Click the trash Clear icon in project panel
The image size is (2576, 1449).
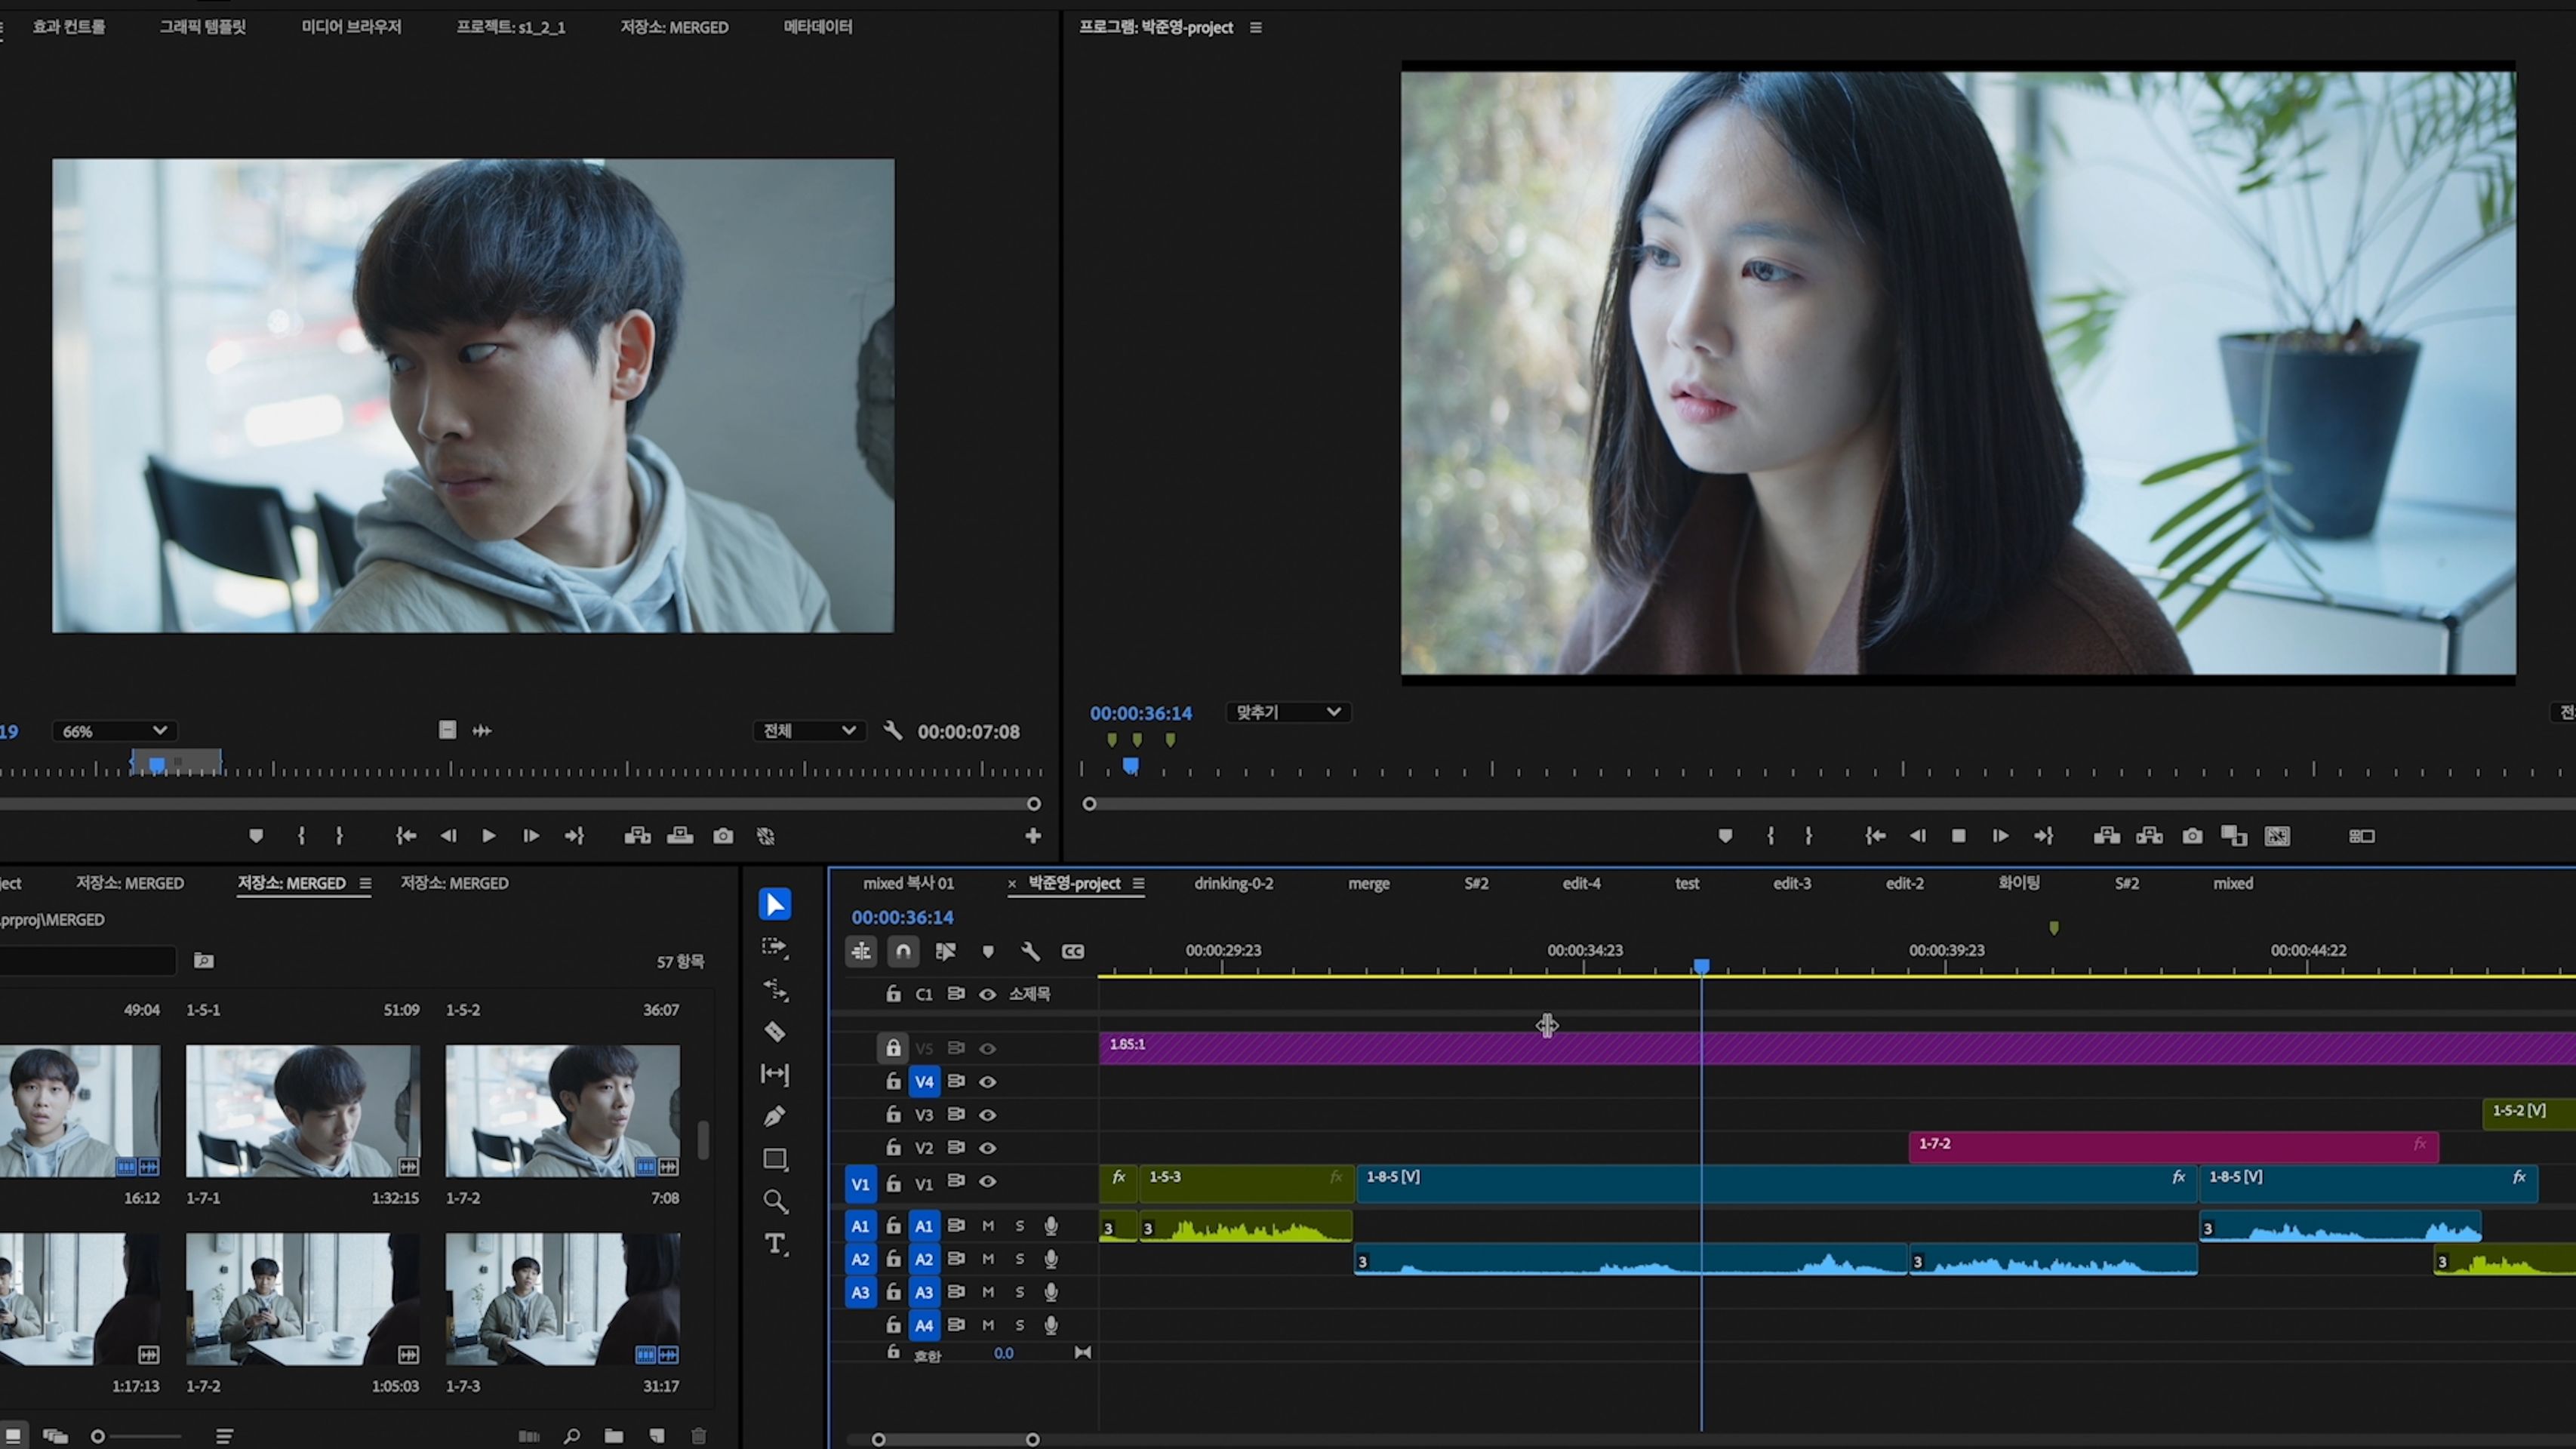click(699, 1436)
